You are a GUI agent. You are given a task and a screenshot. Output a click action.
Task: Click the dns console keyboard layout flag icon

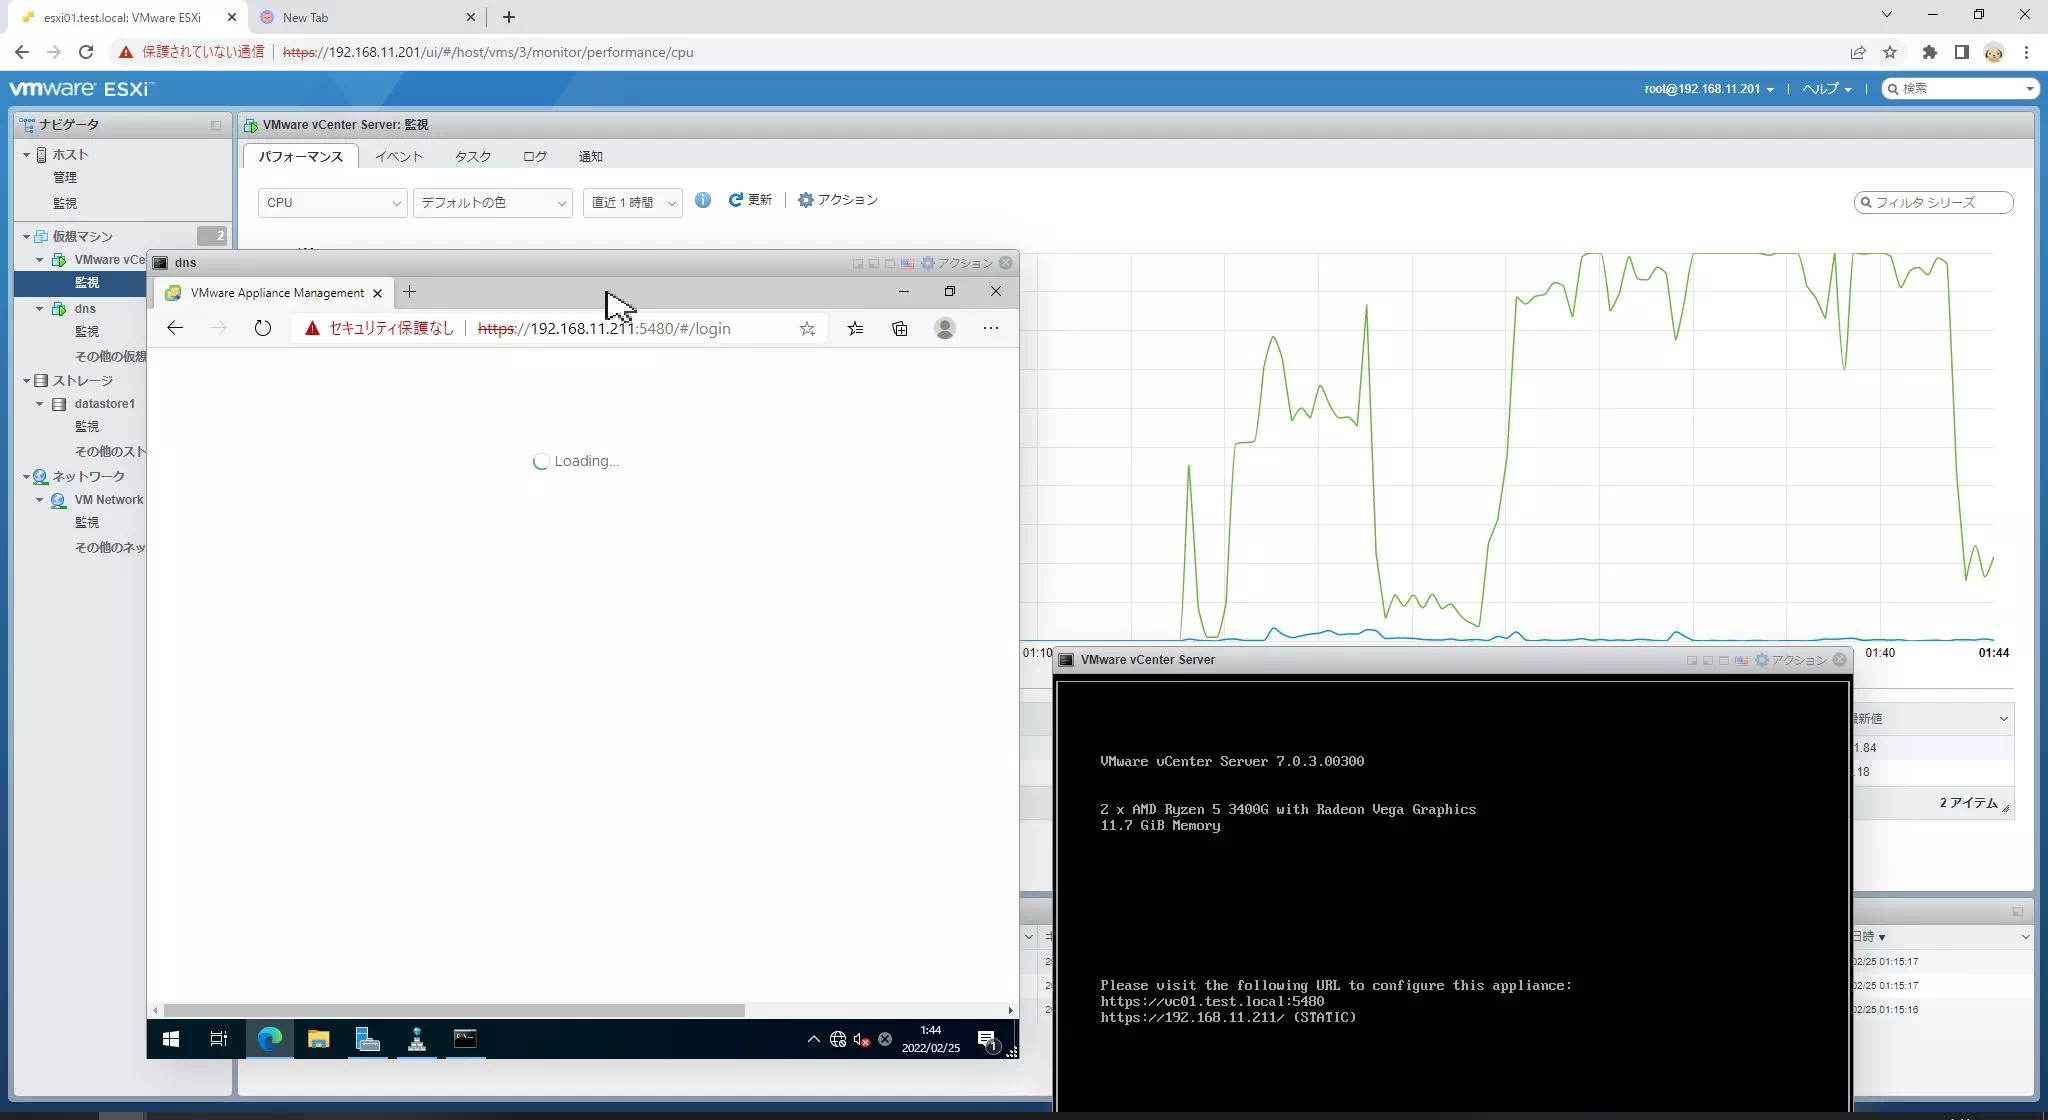point(907,263)
